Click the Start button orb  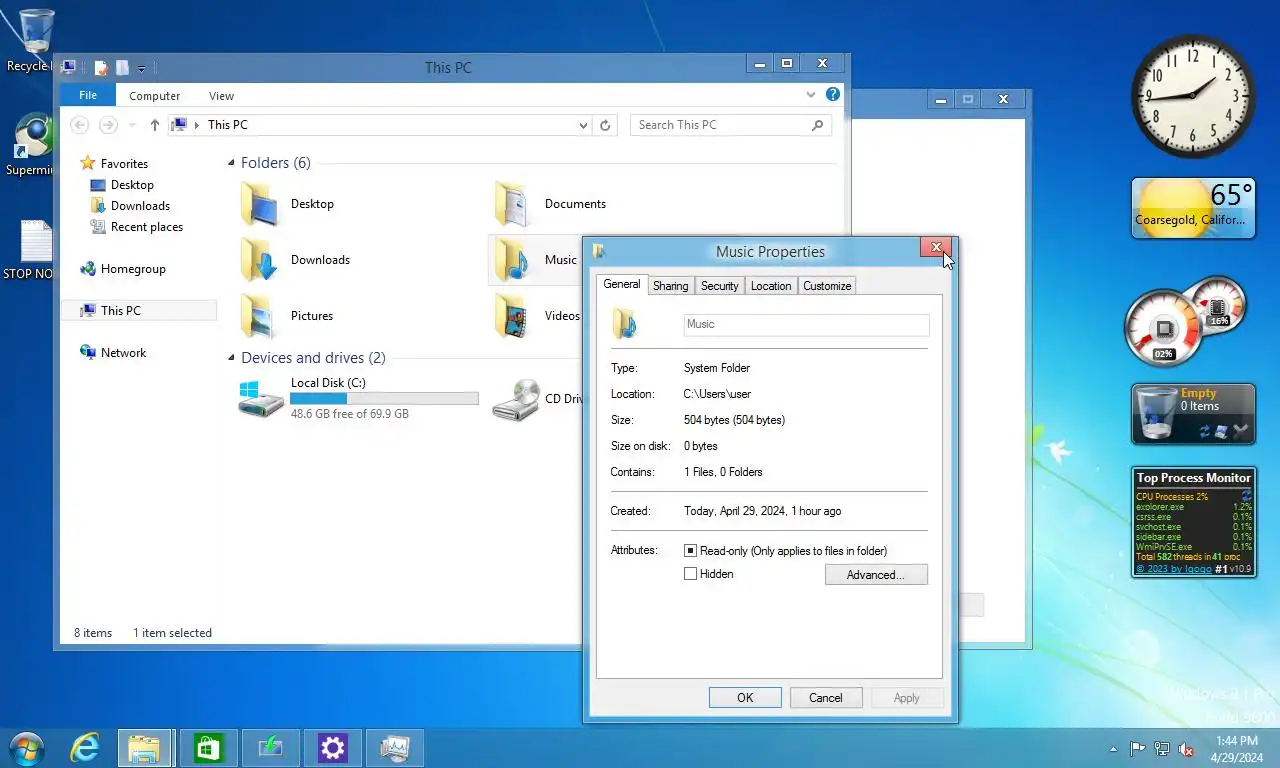25,748
